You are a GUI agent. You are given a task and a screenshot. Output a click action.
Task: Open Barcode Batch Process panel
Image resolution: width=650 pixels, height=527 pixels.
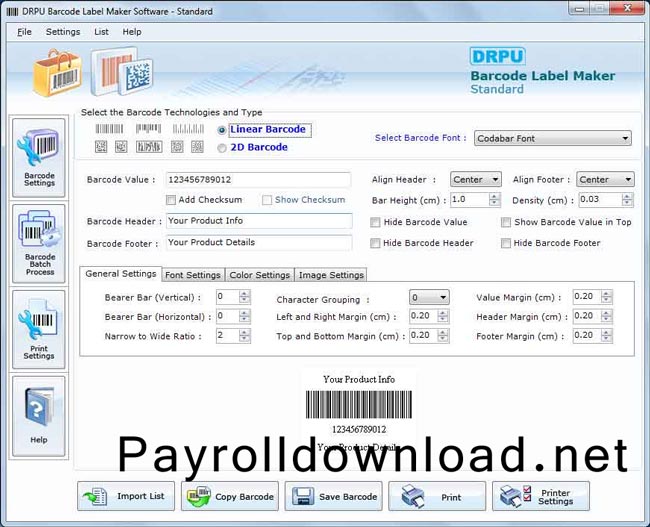click(39, 243)
